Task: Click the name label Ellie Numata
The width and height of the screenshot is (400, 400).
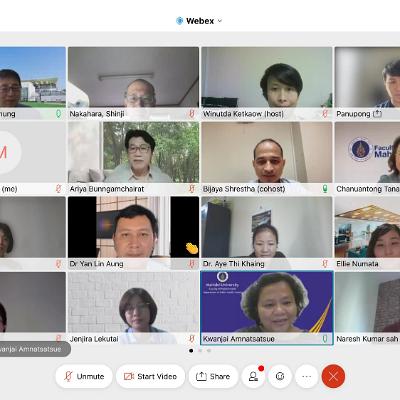Action: [357, 264]
